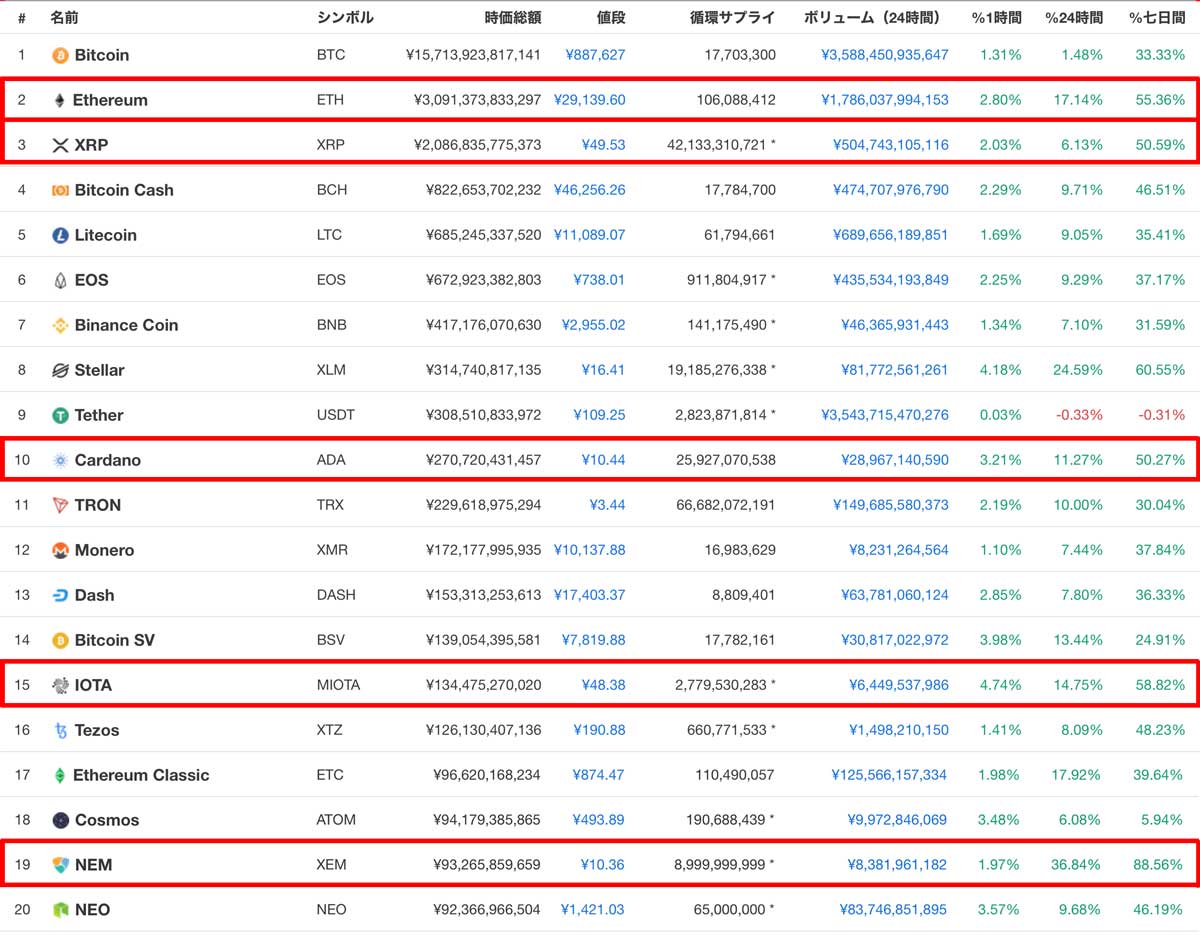Click IOTA symbol MIOTA
1200x935 pixels.
tap(338, 685)
